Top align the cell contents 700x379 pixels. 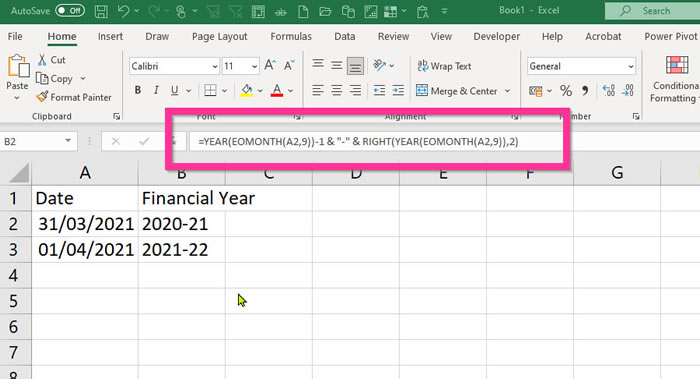tap(318, 65)
